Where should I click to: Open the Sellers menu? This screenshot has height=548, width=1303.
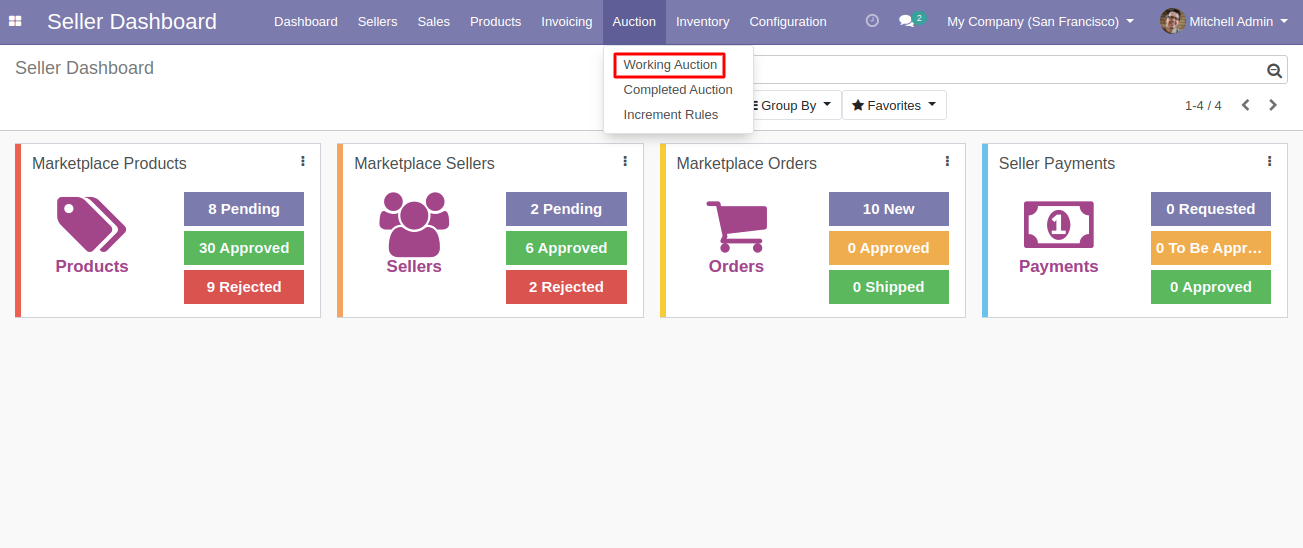(x=378, y=21)
